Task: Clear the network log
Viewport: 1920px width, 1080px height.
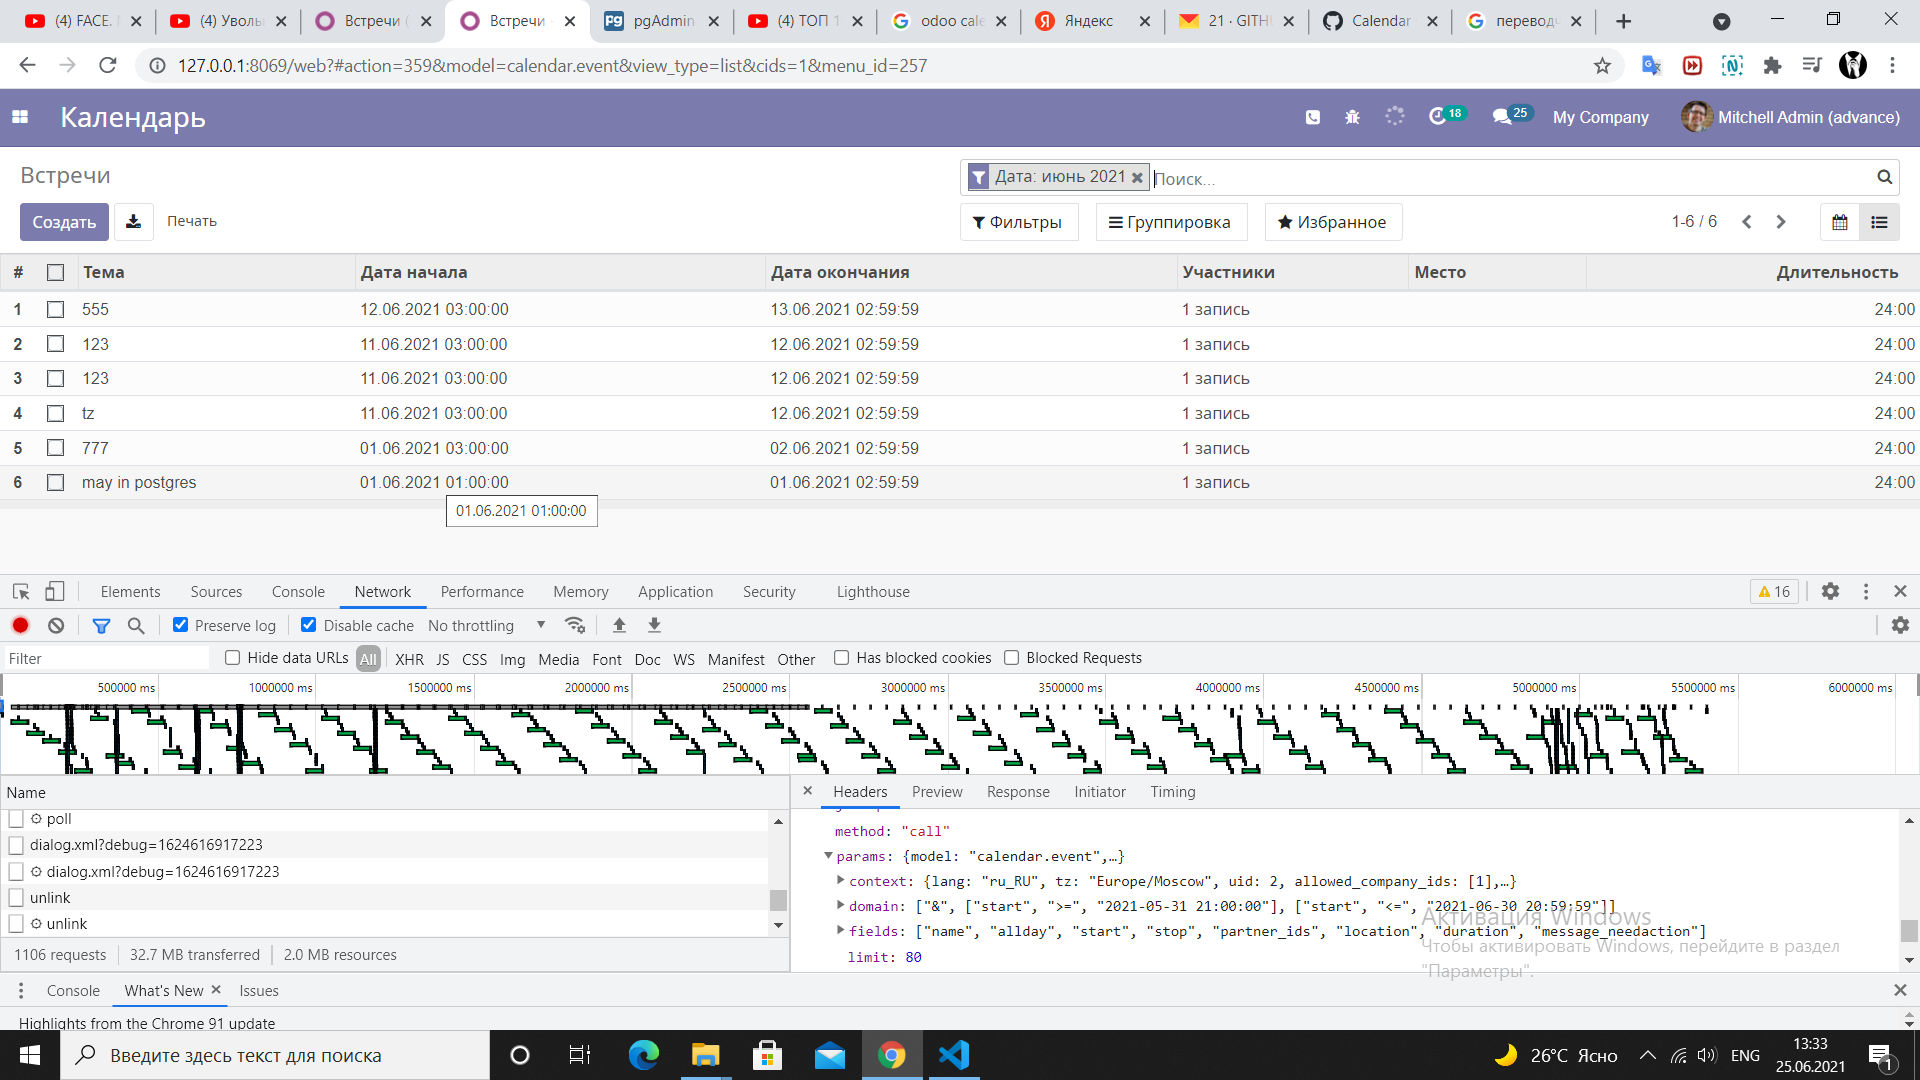Action: tap(55, 625)
